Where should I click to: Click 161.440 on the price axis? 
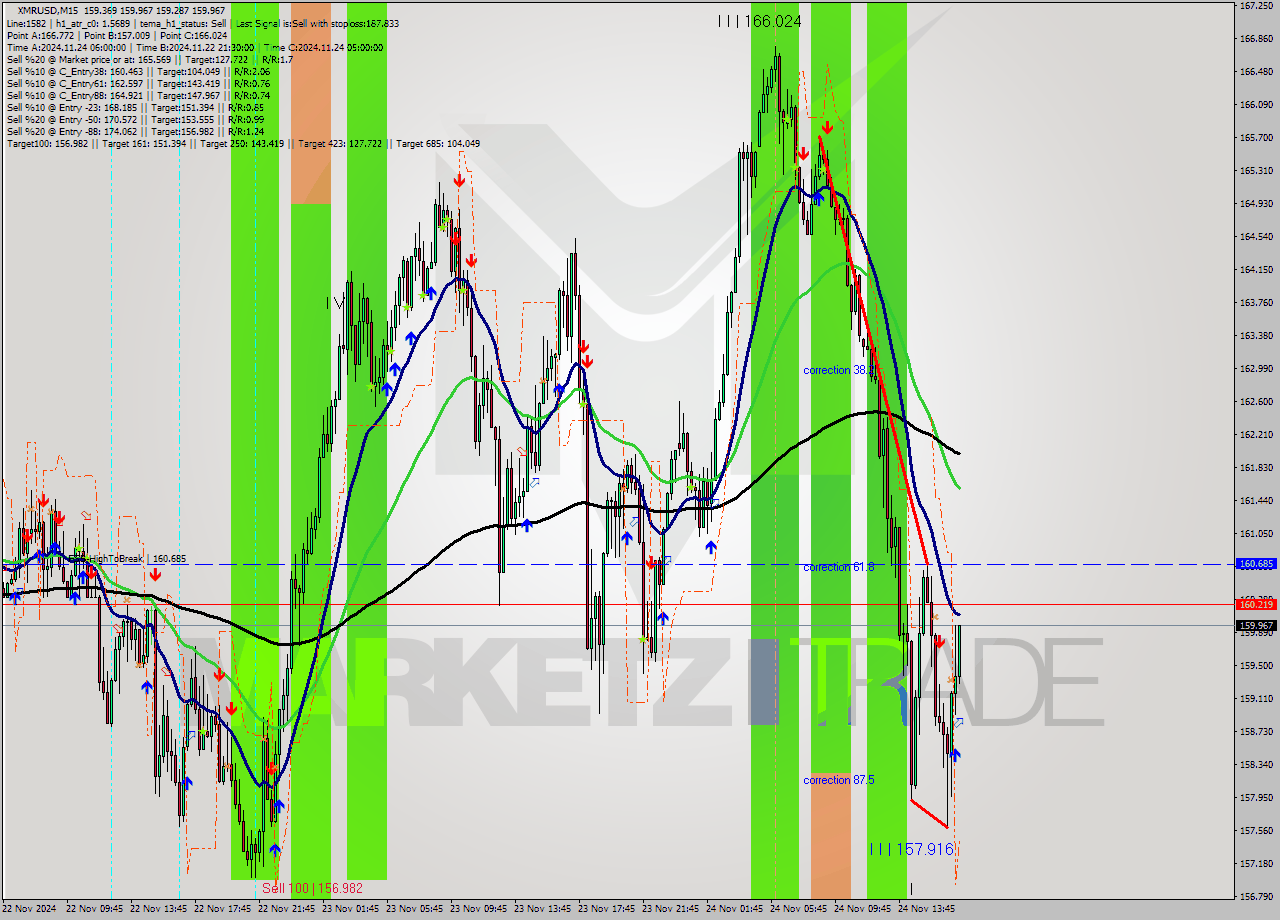click(x=1256, y=501)
